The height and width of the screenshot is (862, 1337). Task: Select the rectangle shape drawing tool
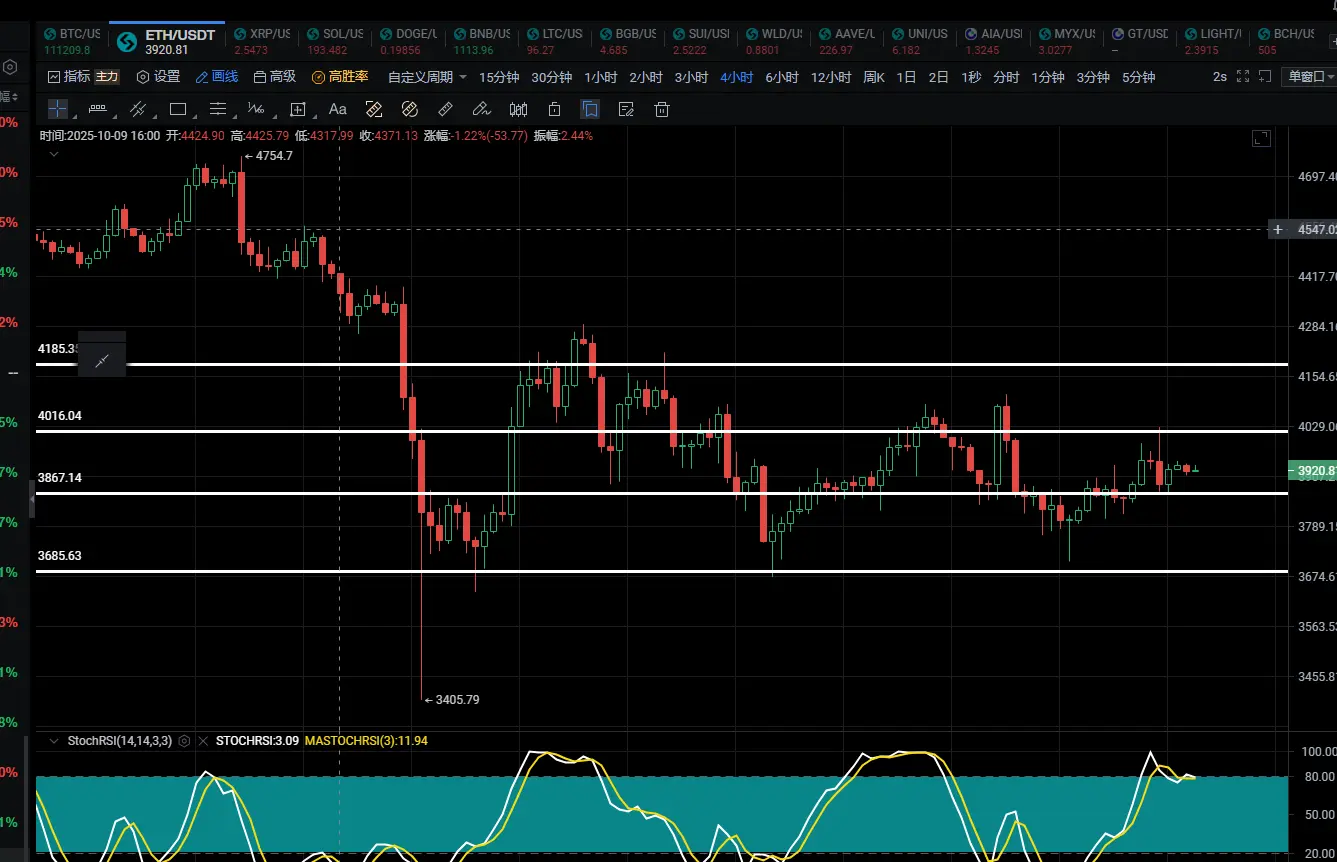(x=178, y=109)
